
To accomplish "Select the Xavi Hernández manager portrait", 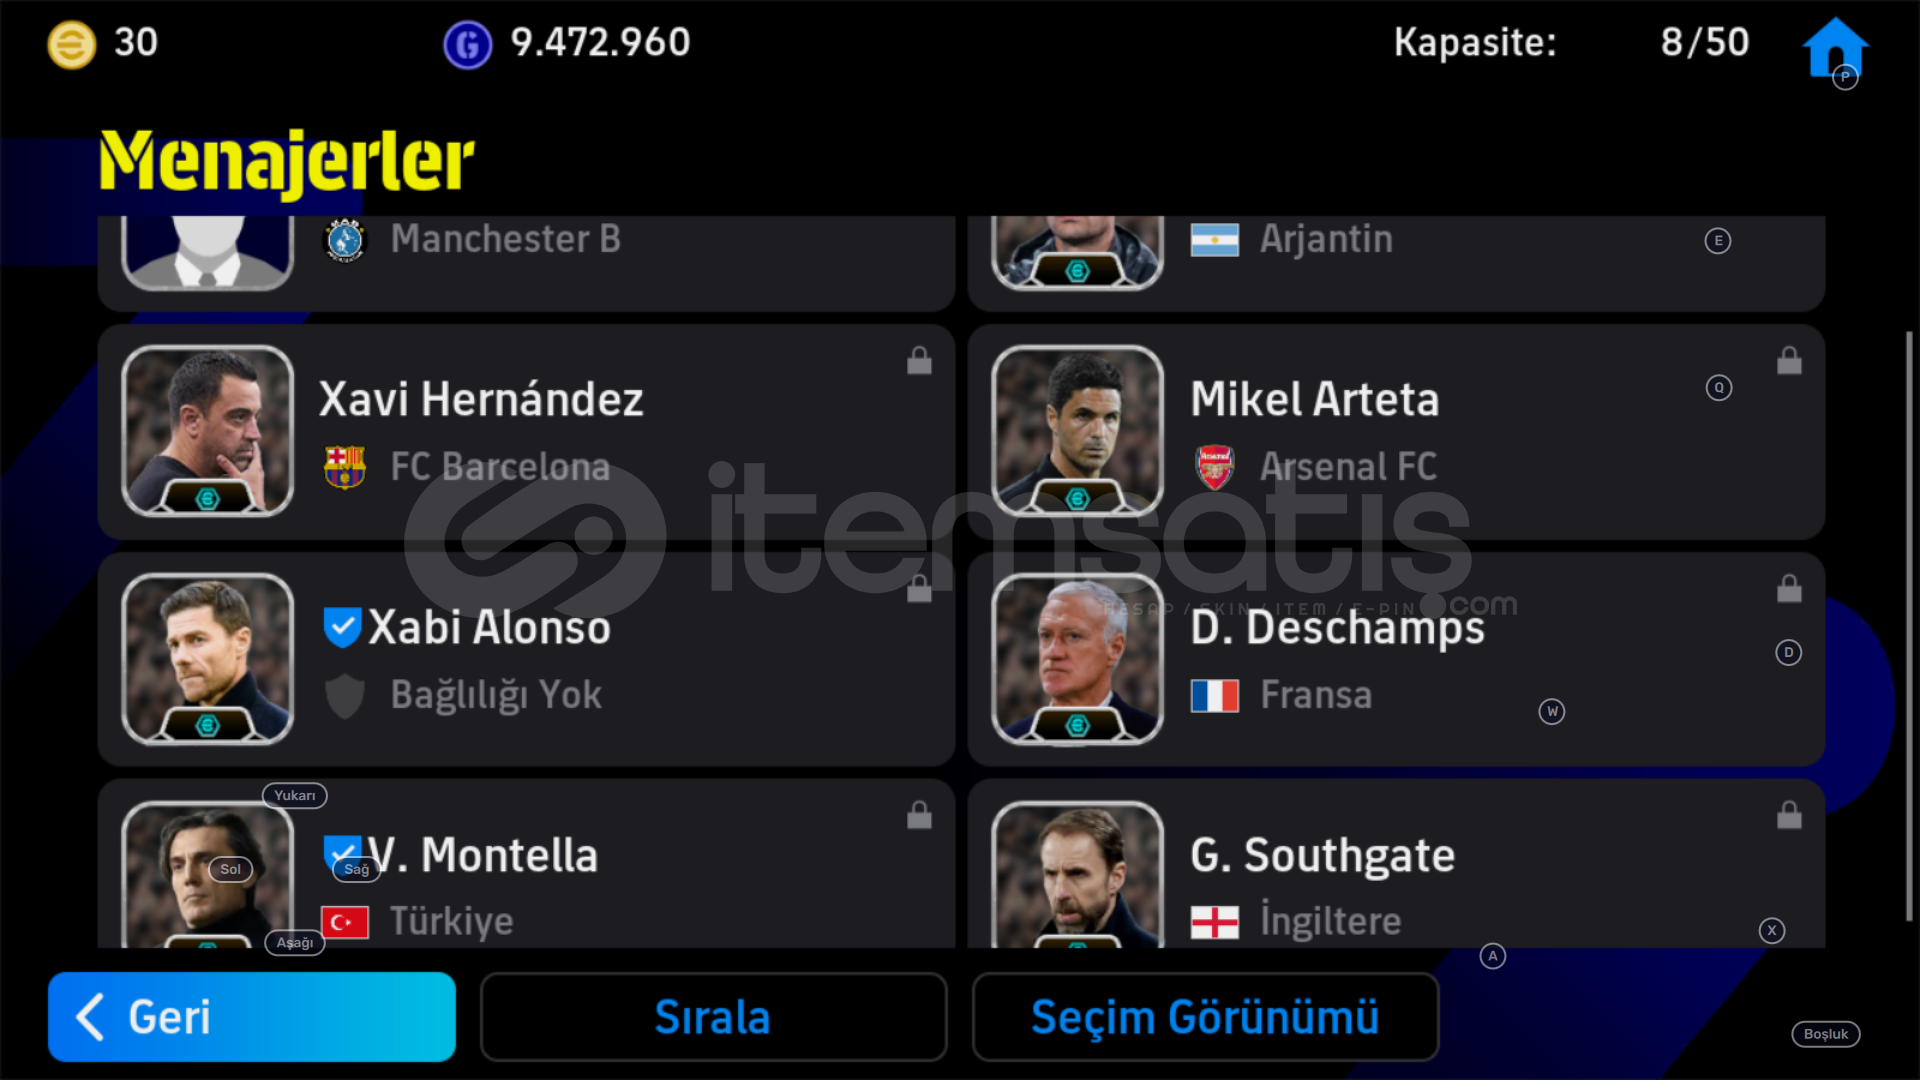I will tap(207, 431).
